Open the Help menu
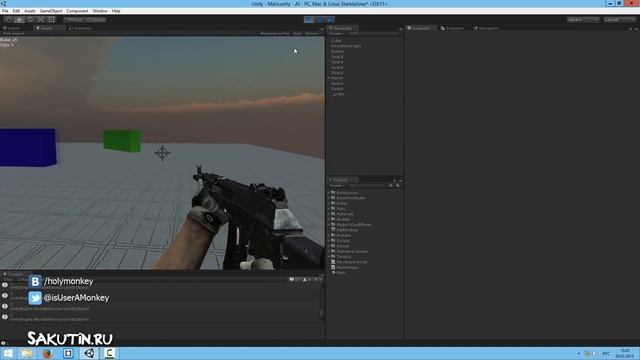The height and width of the screenshot is (360, 640). 116,11
